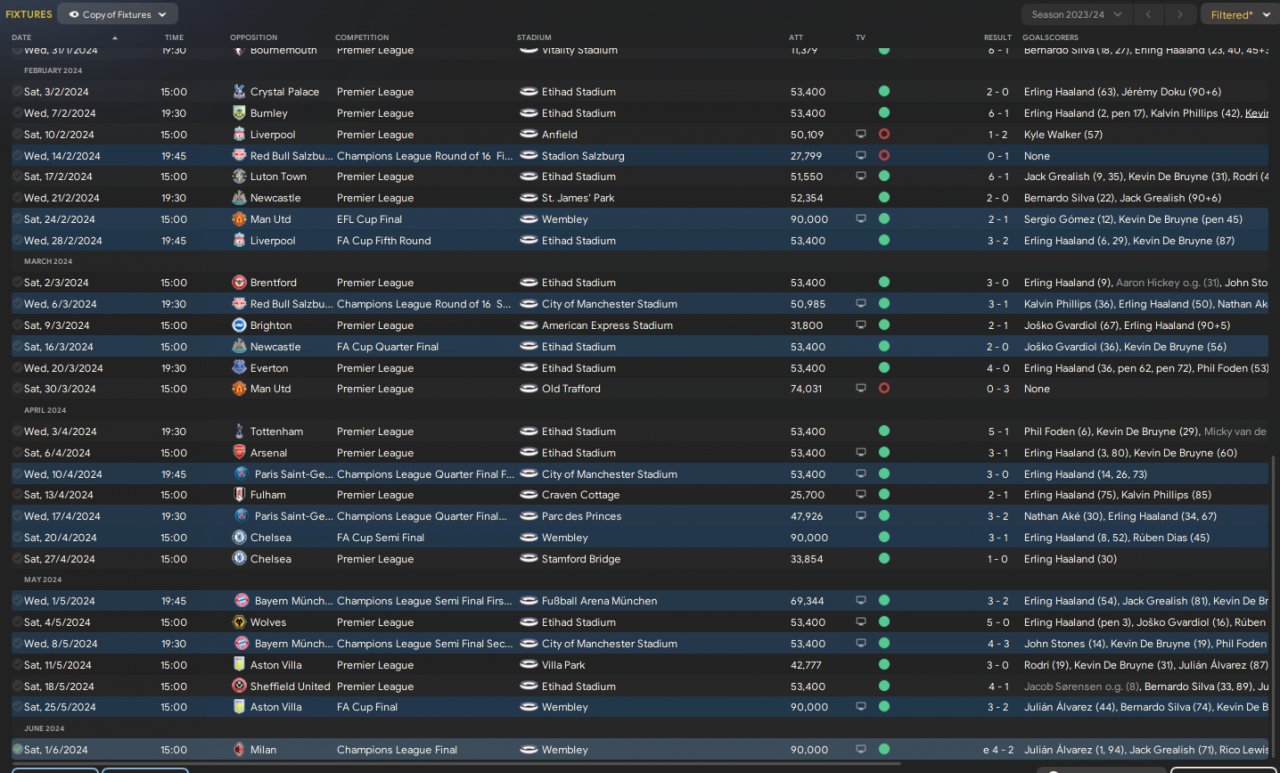Viewport: 1280px width, 773px height.
Task: Open the Parc des Princes stadium link
Action: (x=582, y=516)
